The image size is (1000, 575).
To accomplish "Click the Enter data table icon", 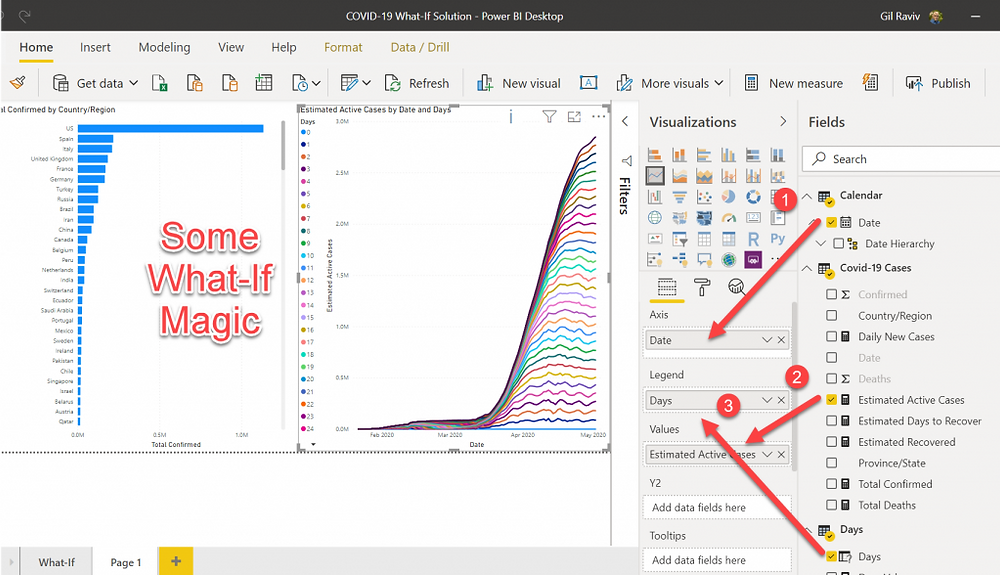I will tap(264, 83).
